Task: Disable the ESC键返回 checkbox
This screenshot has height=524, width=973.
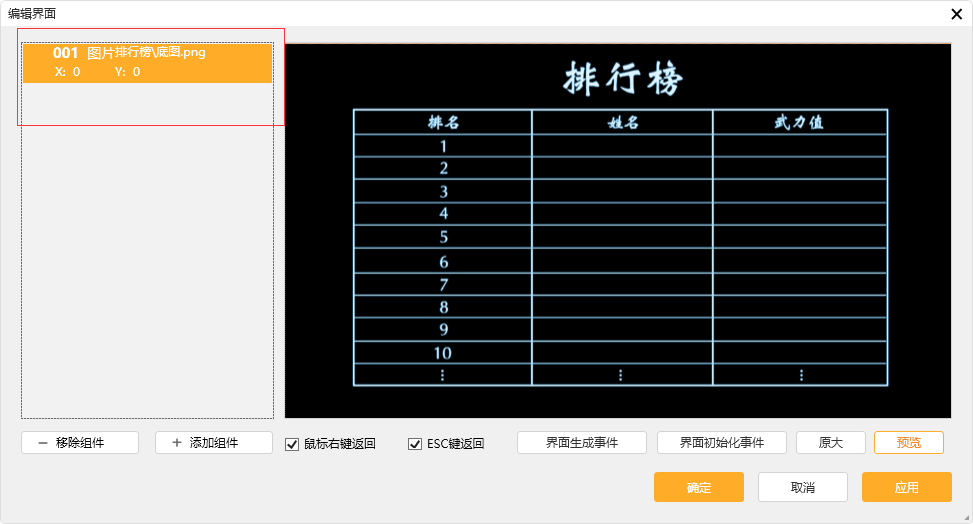Action: (415, 444)
